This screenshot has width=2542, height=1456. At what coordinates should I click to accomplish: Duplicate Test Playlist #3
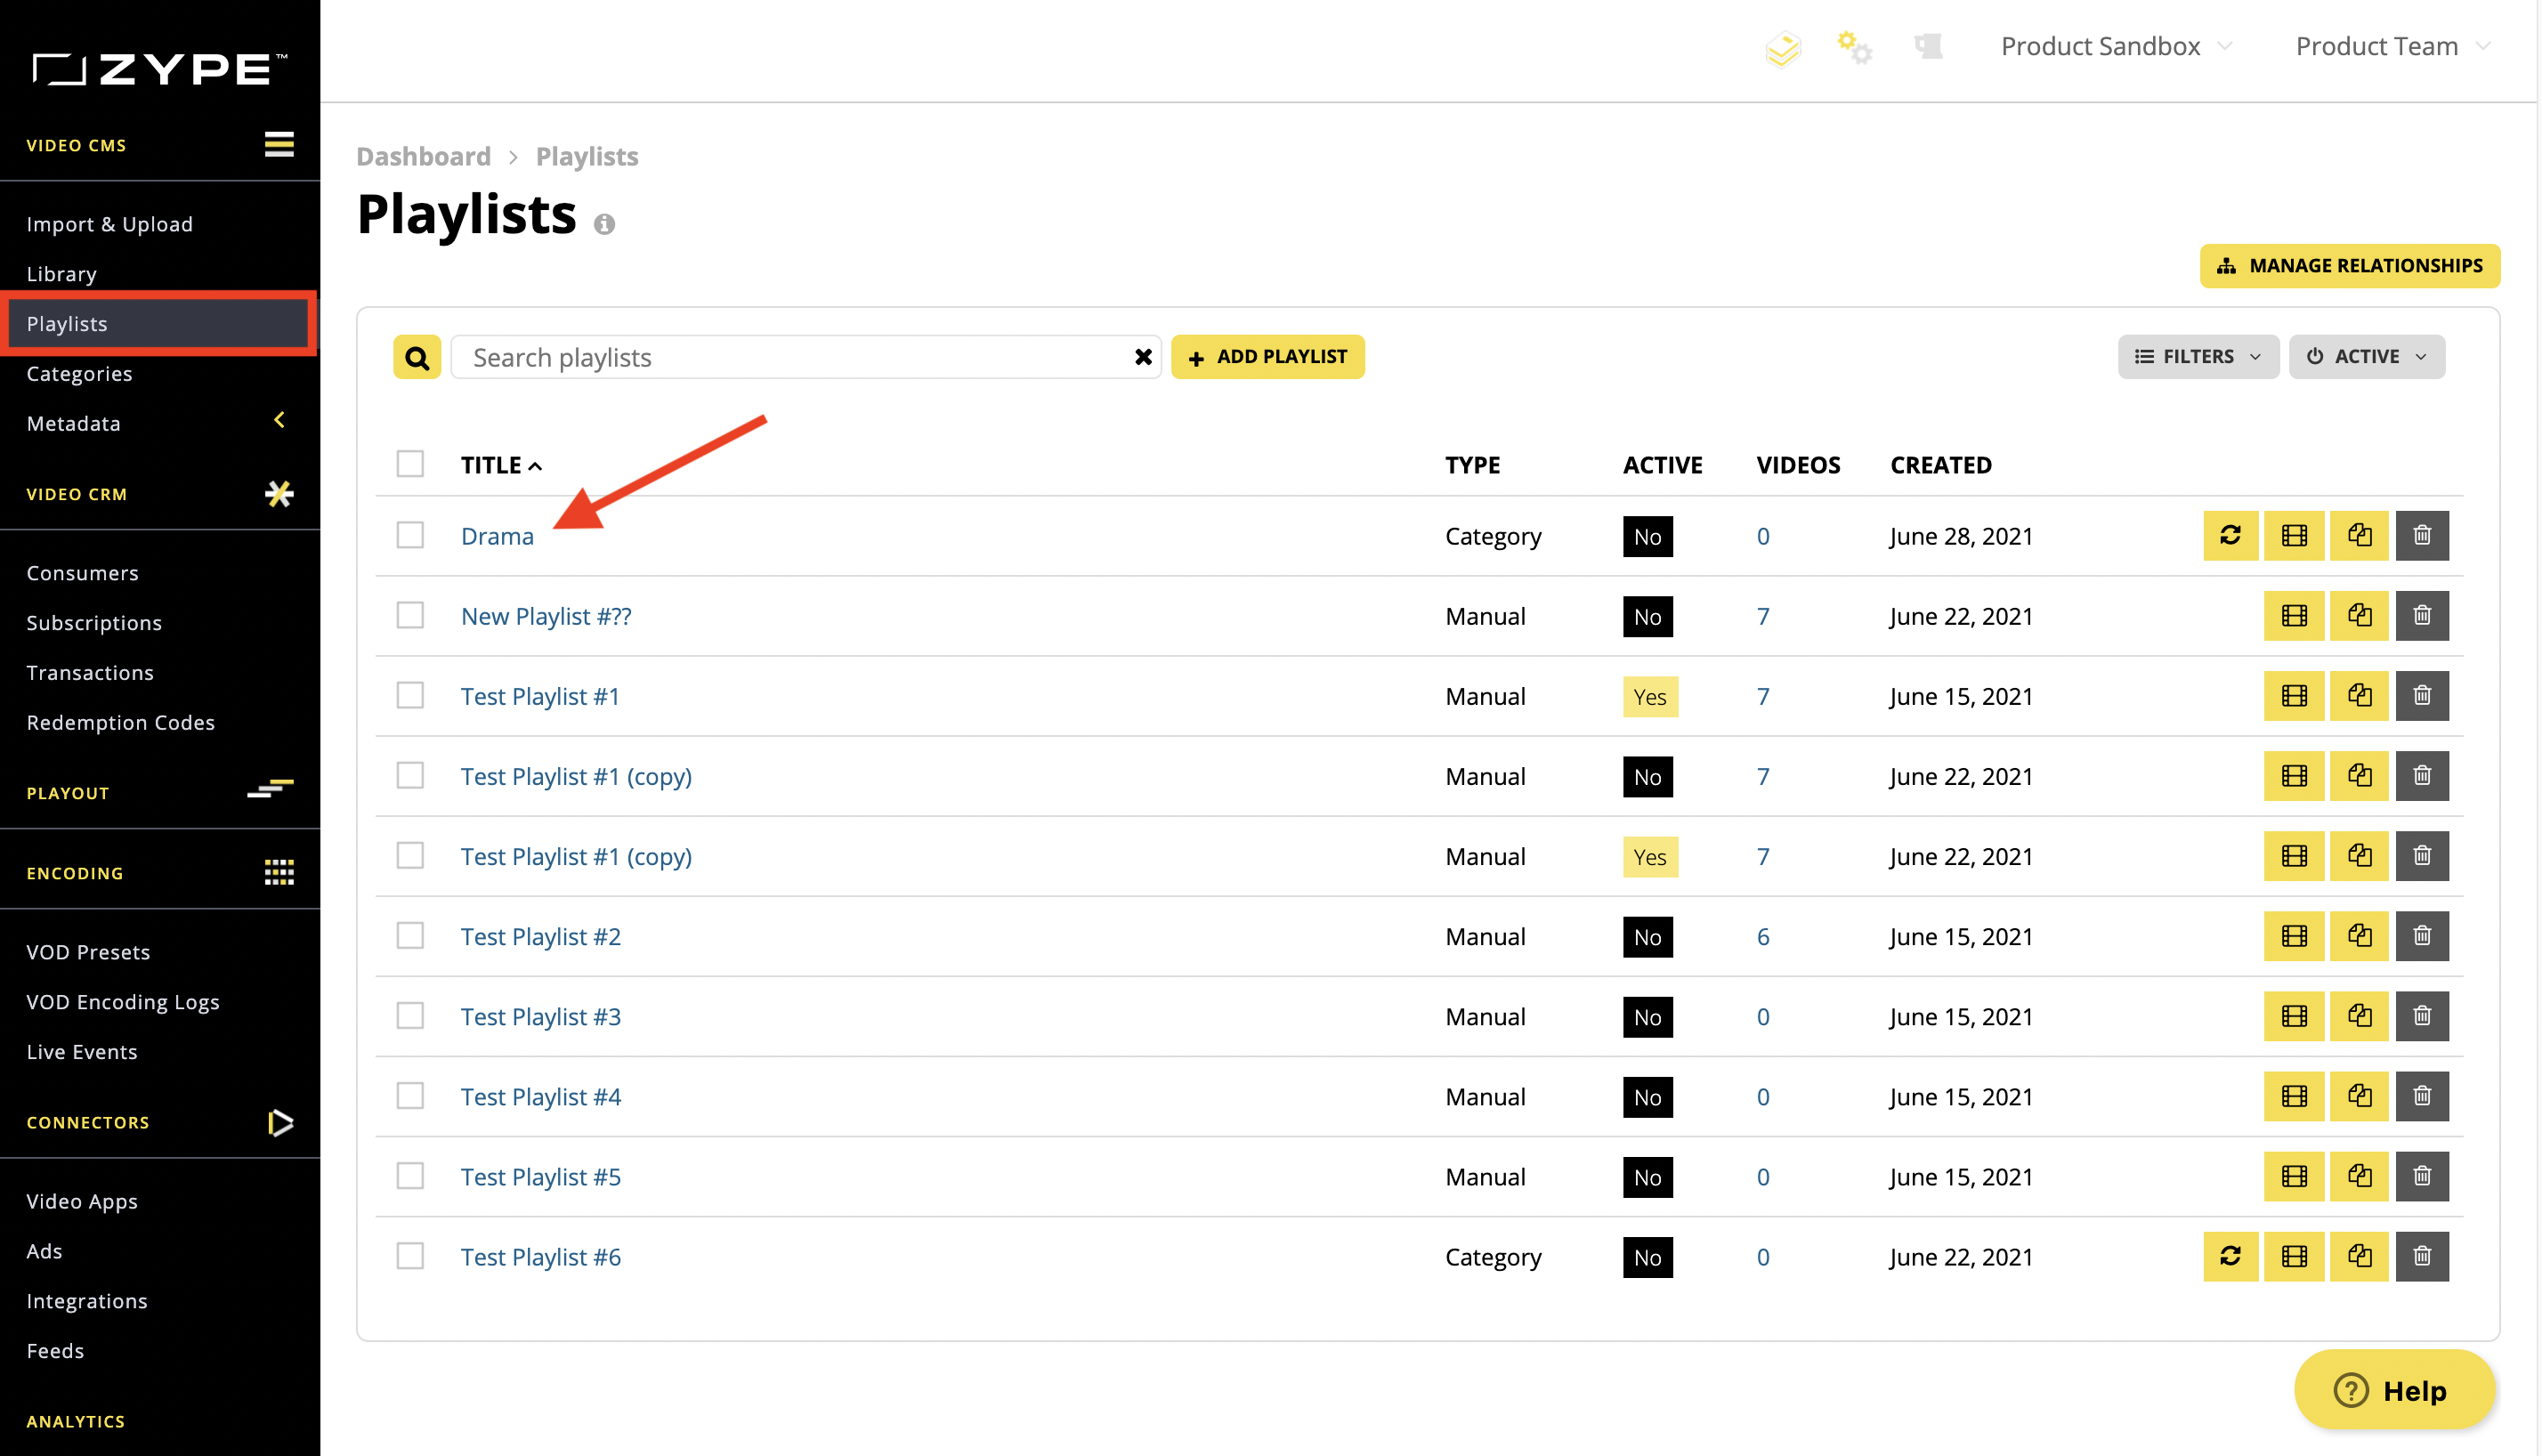tap(2359, 1016)
